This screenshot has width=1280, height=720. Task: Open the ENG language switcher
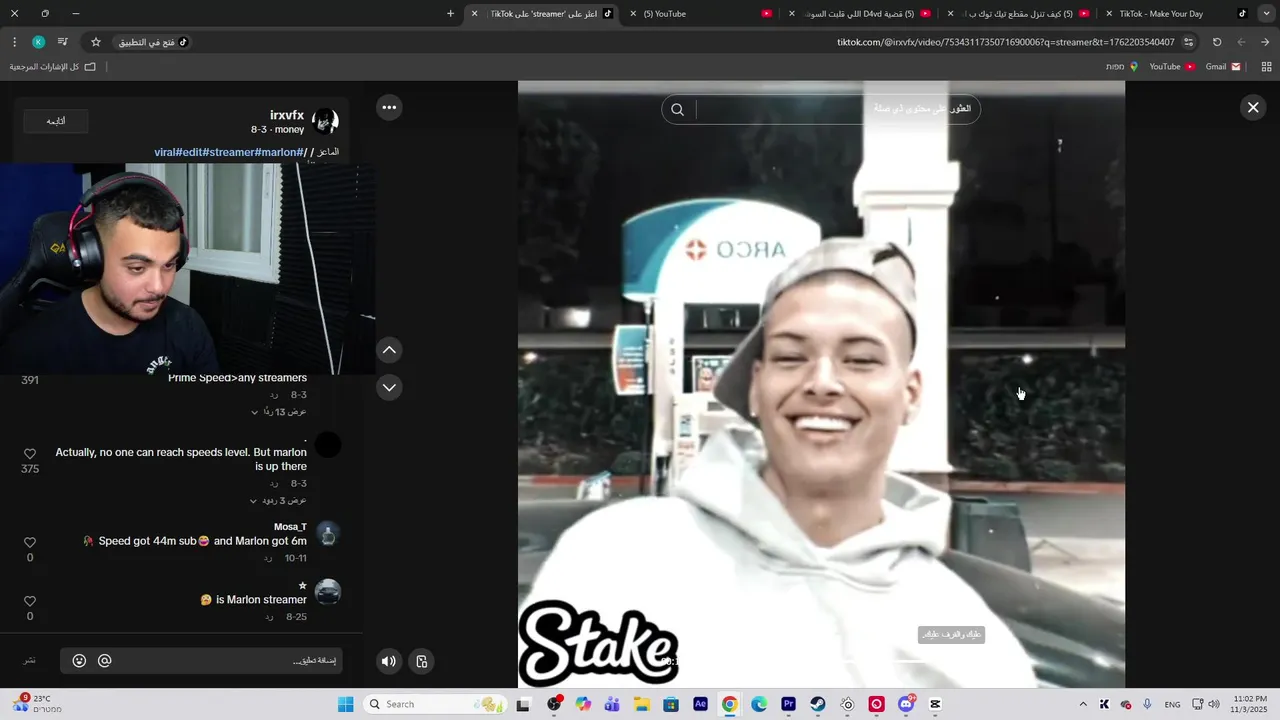click(x=1172, y=704)
